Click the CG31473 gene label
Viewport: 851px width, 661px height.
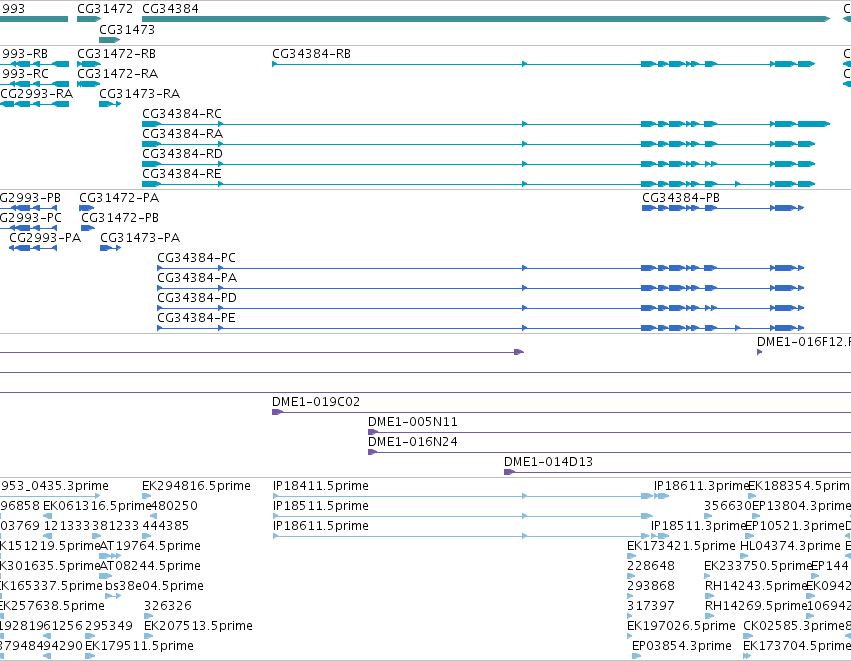point(127,29)
